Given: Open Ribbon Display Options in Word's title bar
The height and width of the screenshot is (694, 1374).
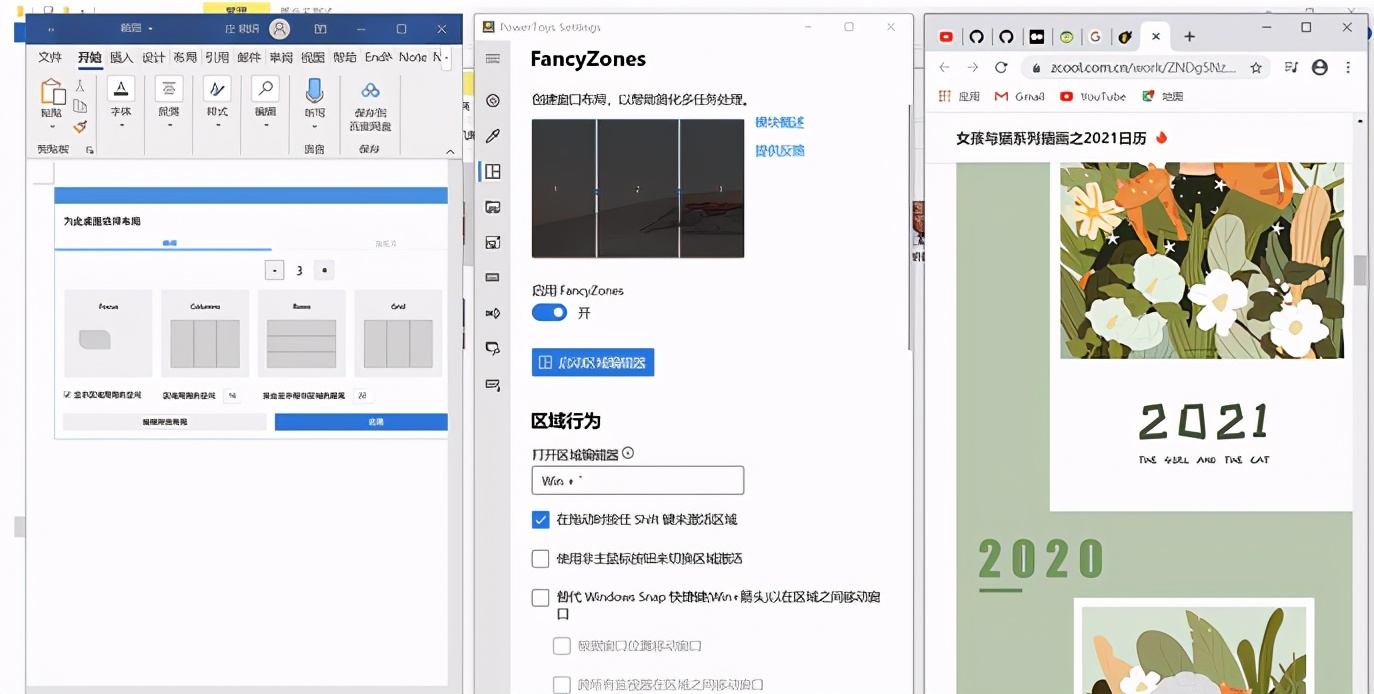Looking at the screenshot, I should [x=320, y=29].
